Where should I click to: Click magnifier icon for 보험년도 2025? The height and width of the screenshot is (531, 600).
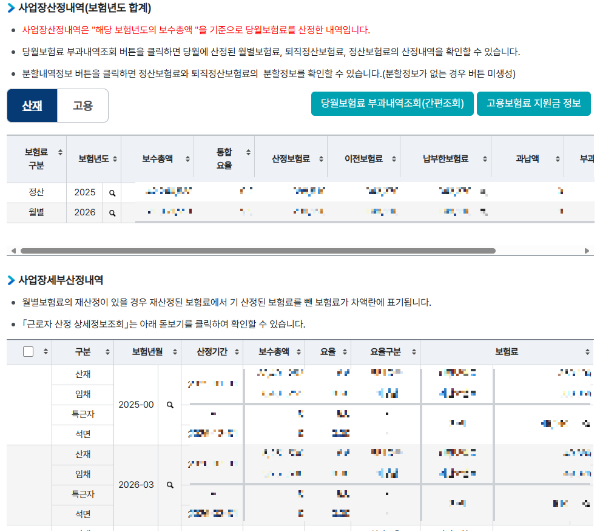(112, 193)
